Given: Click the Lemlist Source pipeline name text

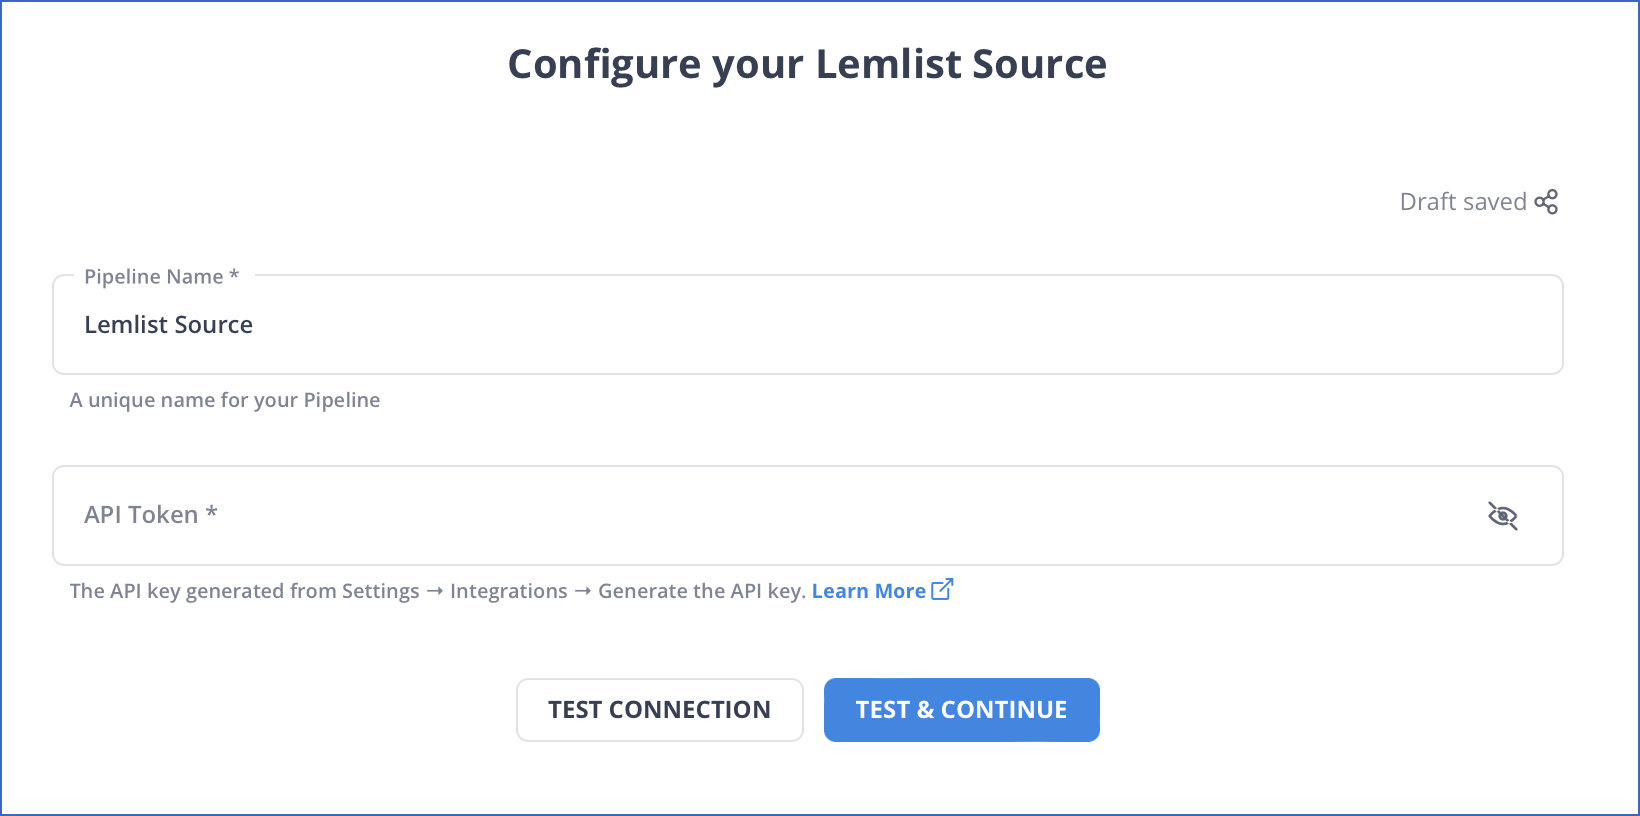Looking at the screenshot, I should point(168,324).
